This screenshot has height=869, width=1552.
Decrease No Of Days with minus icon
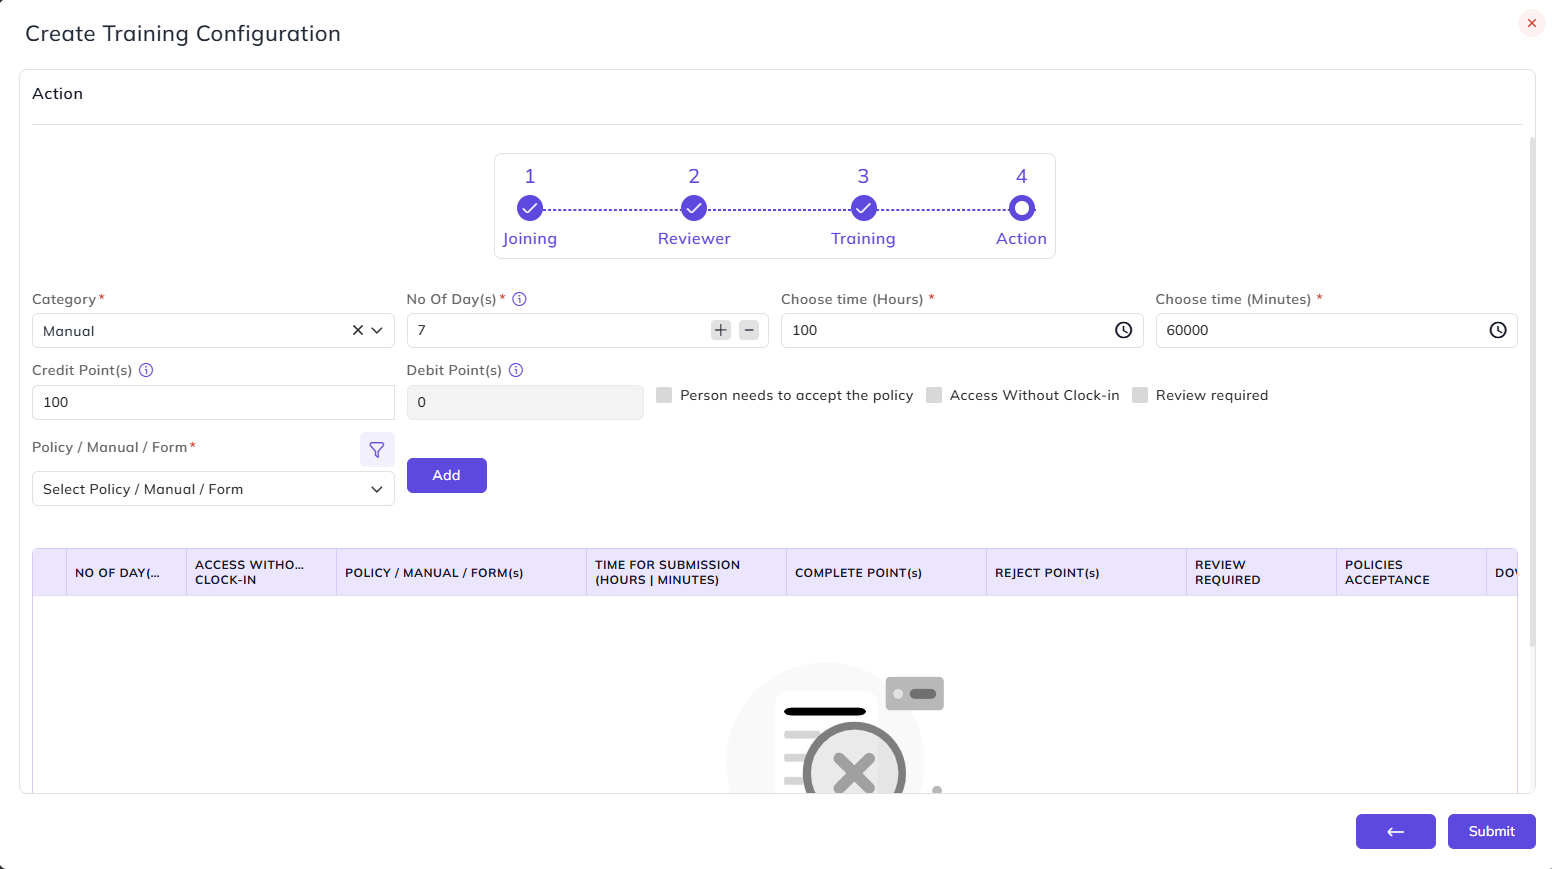pos(749,330)
